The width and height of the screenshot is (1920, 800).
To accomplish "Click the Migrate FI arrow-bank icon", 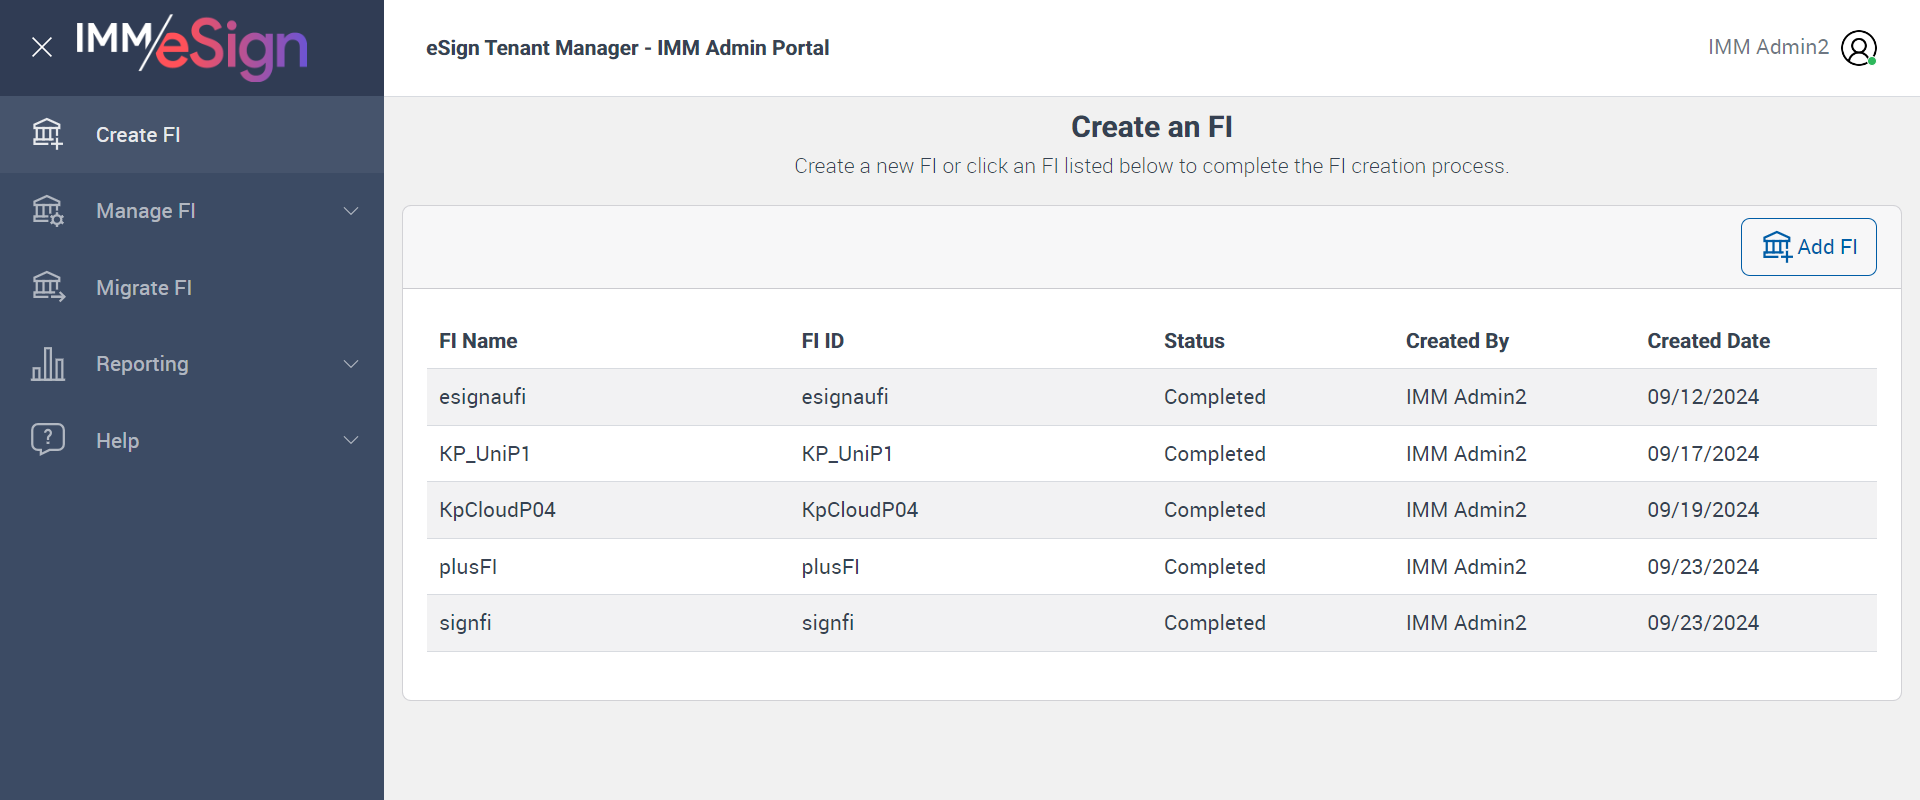I will click(x=47, y=287).
